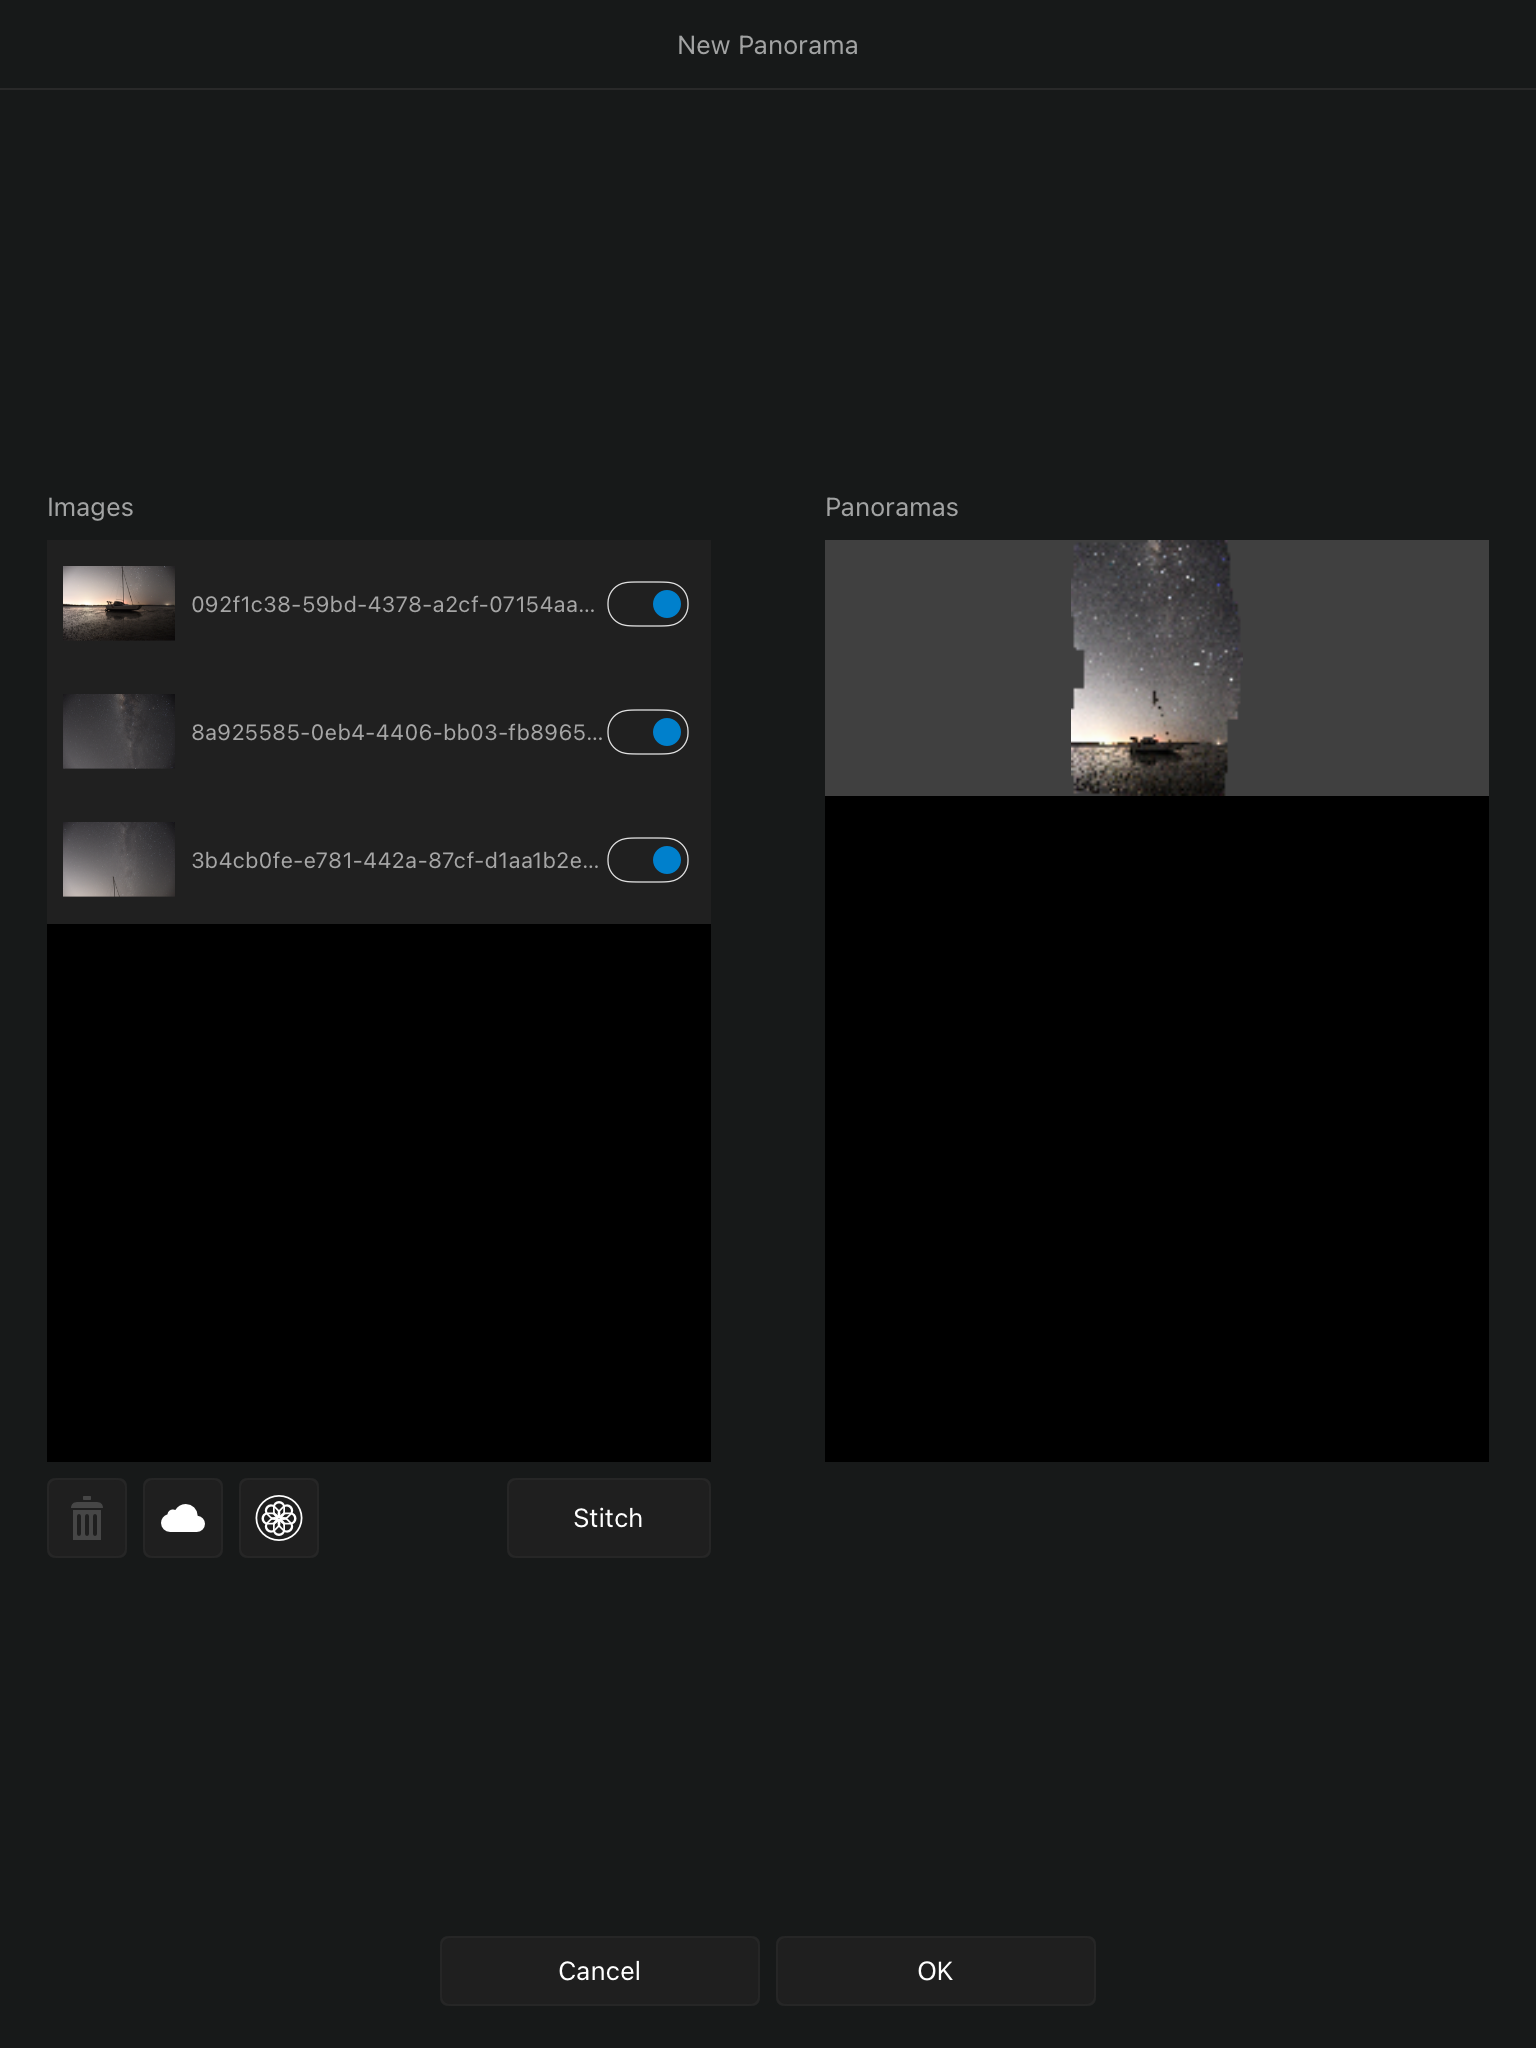This screenshot has height=2048, width=1536.
Task: Click filename 8a925585-0eb4-4406-bb03-fb8965...
Action: 397,732
